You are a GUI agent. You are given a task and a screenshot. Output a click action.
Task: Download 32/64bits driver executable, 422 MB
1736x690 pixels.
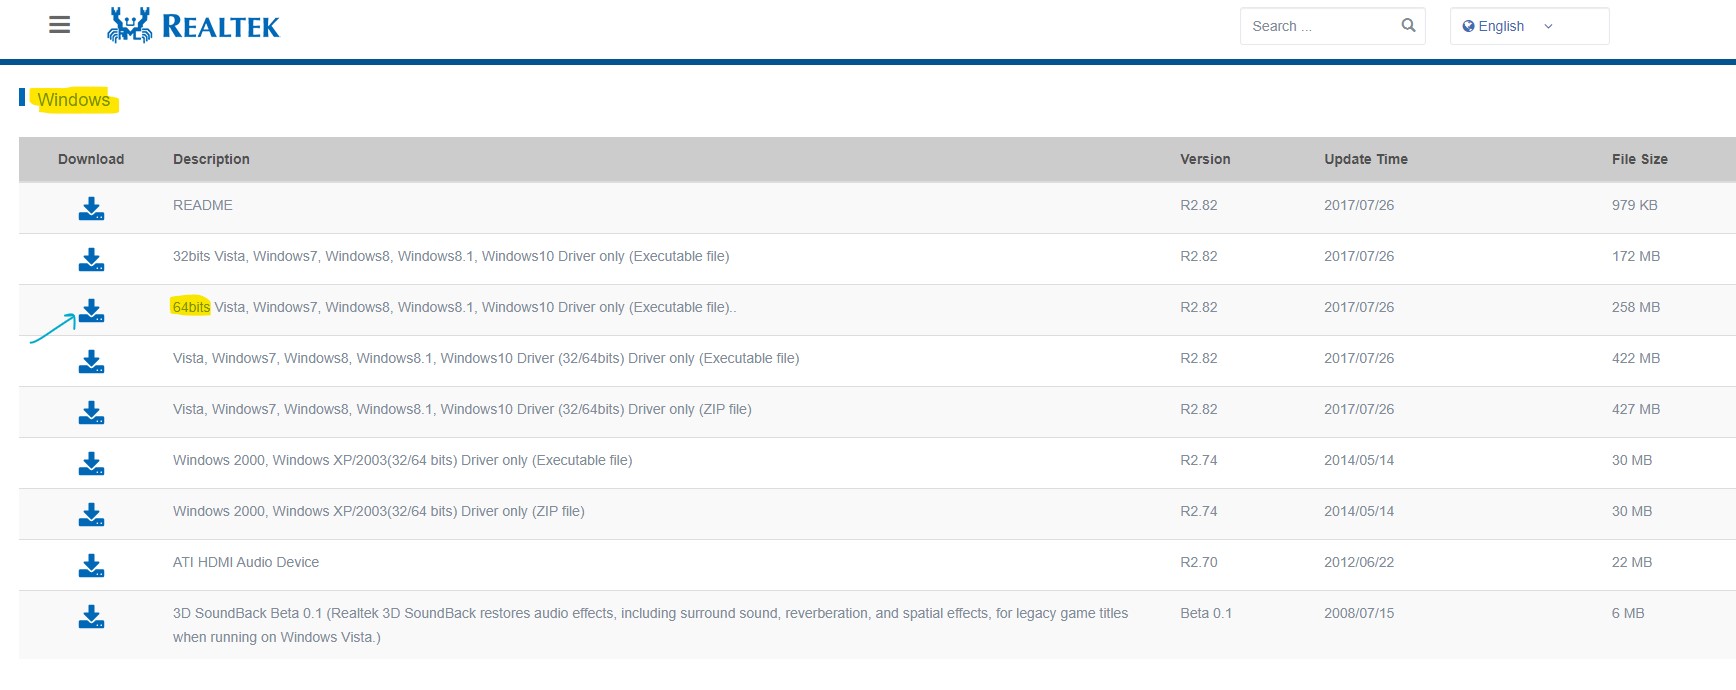click(x=91, y=361)
